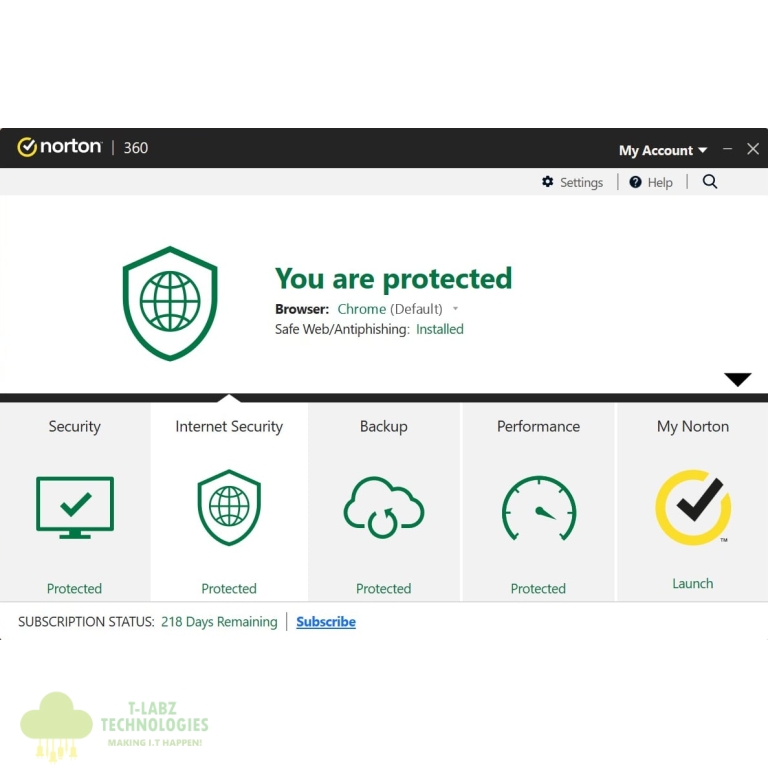Click 218 Days Remaining text
This screenshot has width=768, height=768.
[219, 622]
